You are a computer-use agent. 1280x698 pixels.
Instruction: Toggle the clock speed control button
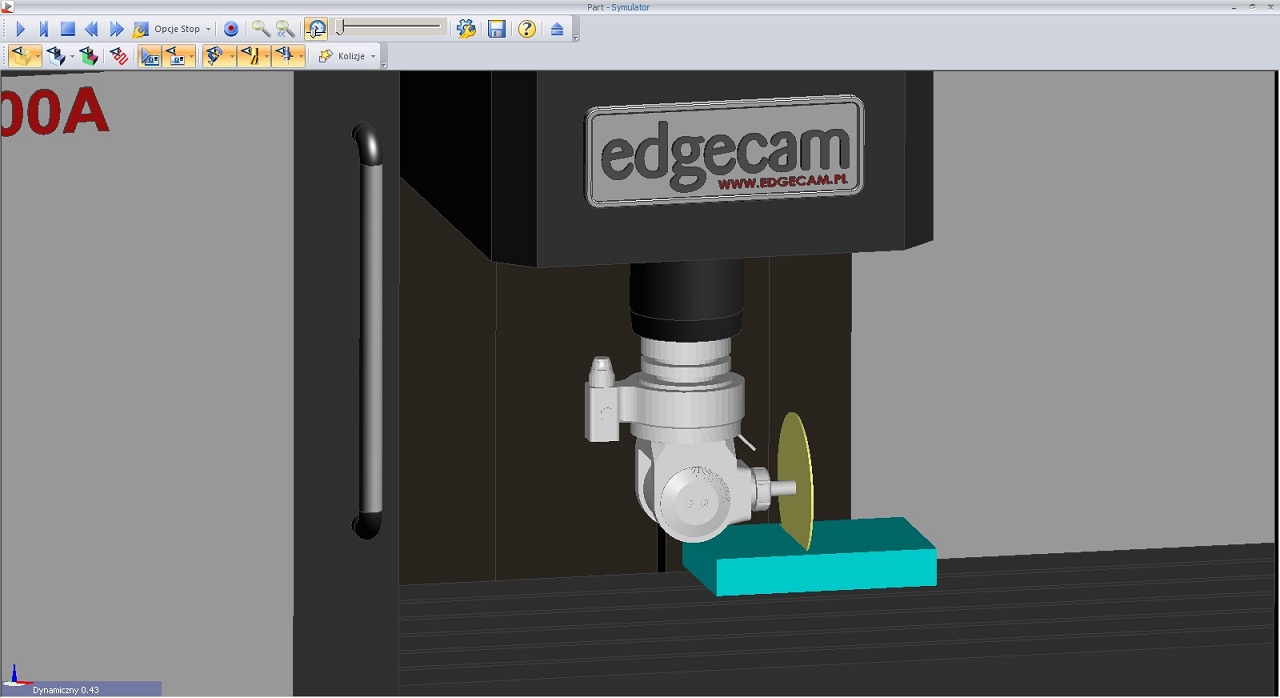(x=316, y=29)
